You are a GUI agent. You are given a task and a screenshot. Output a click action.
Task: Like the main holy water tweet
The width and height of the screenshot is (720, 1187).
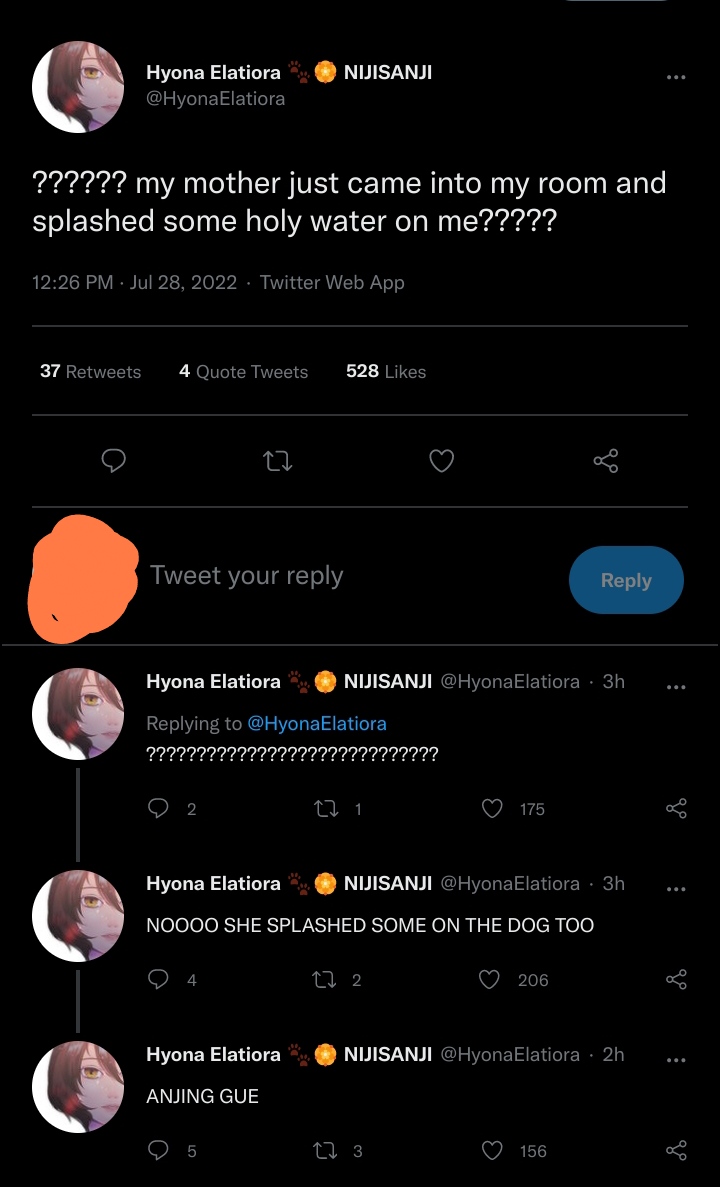click(441, 460)
